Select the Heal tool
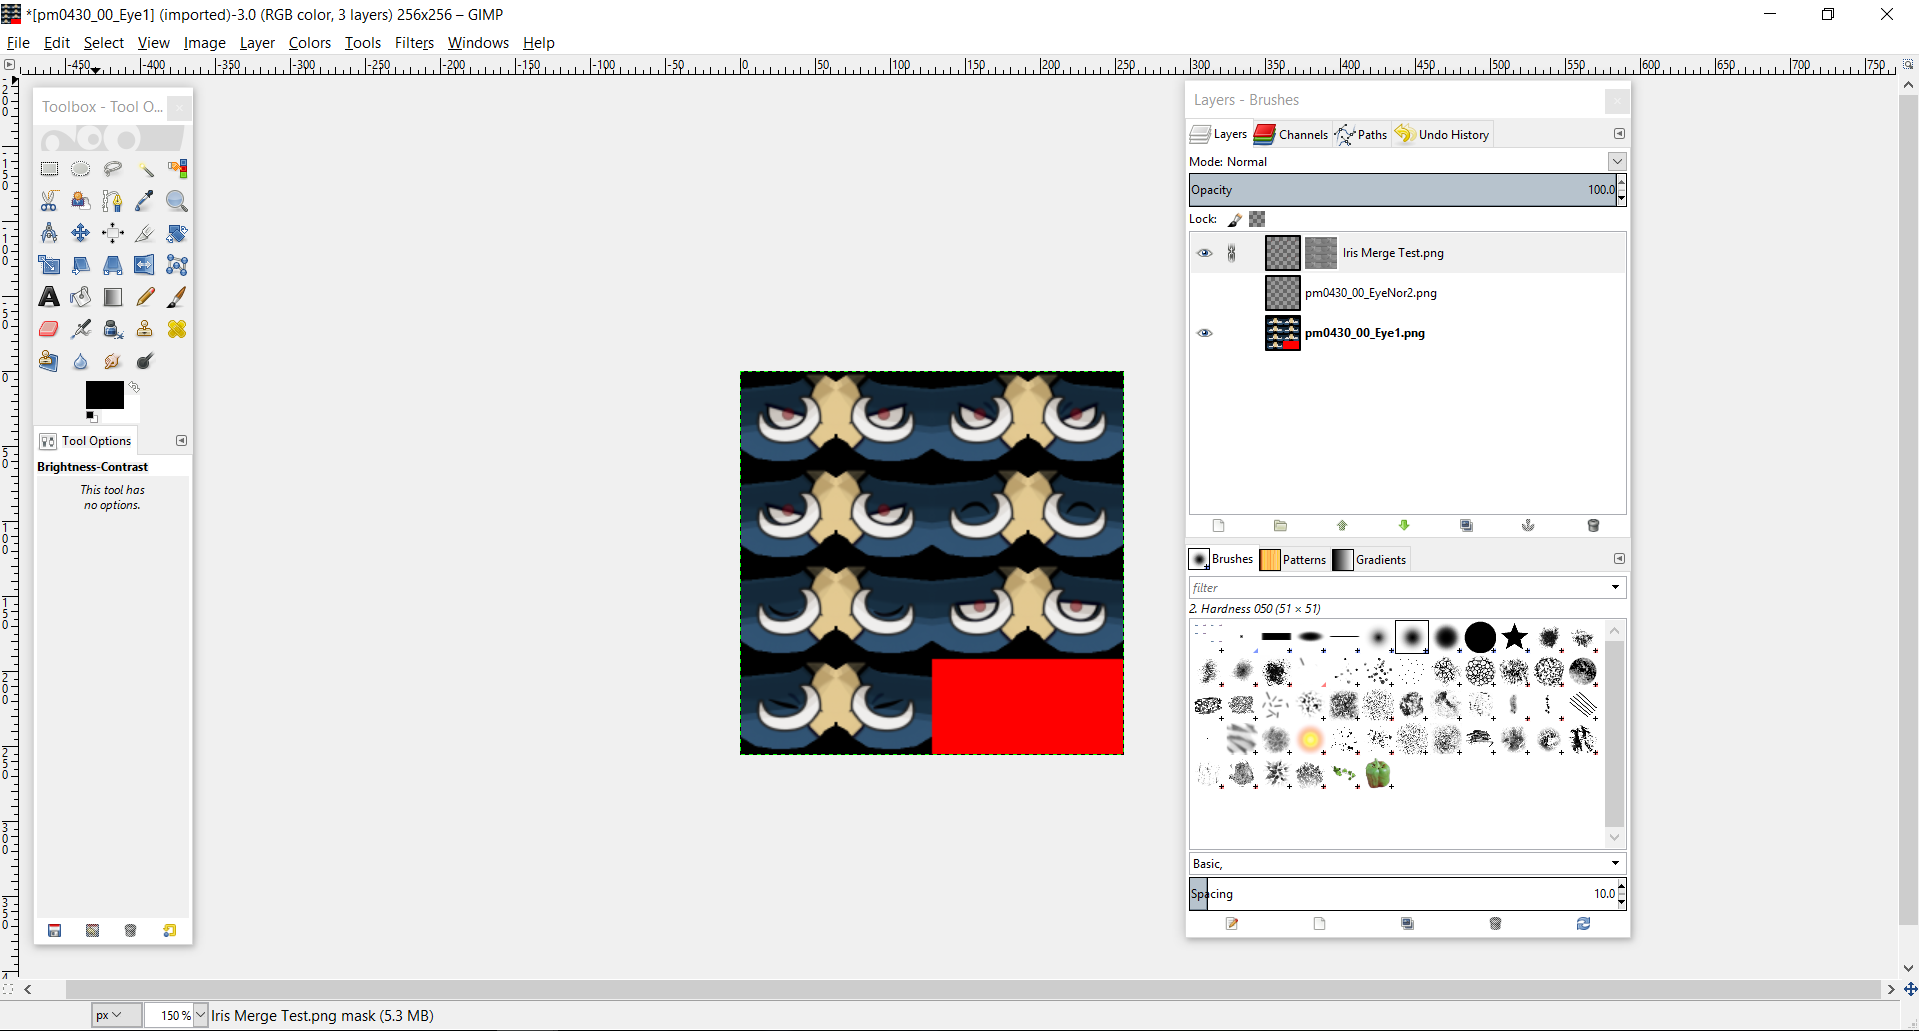 (177, 329)
